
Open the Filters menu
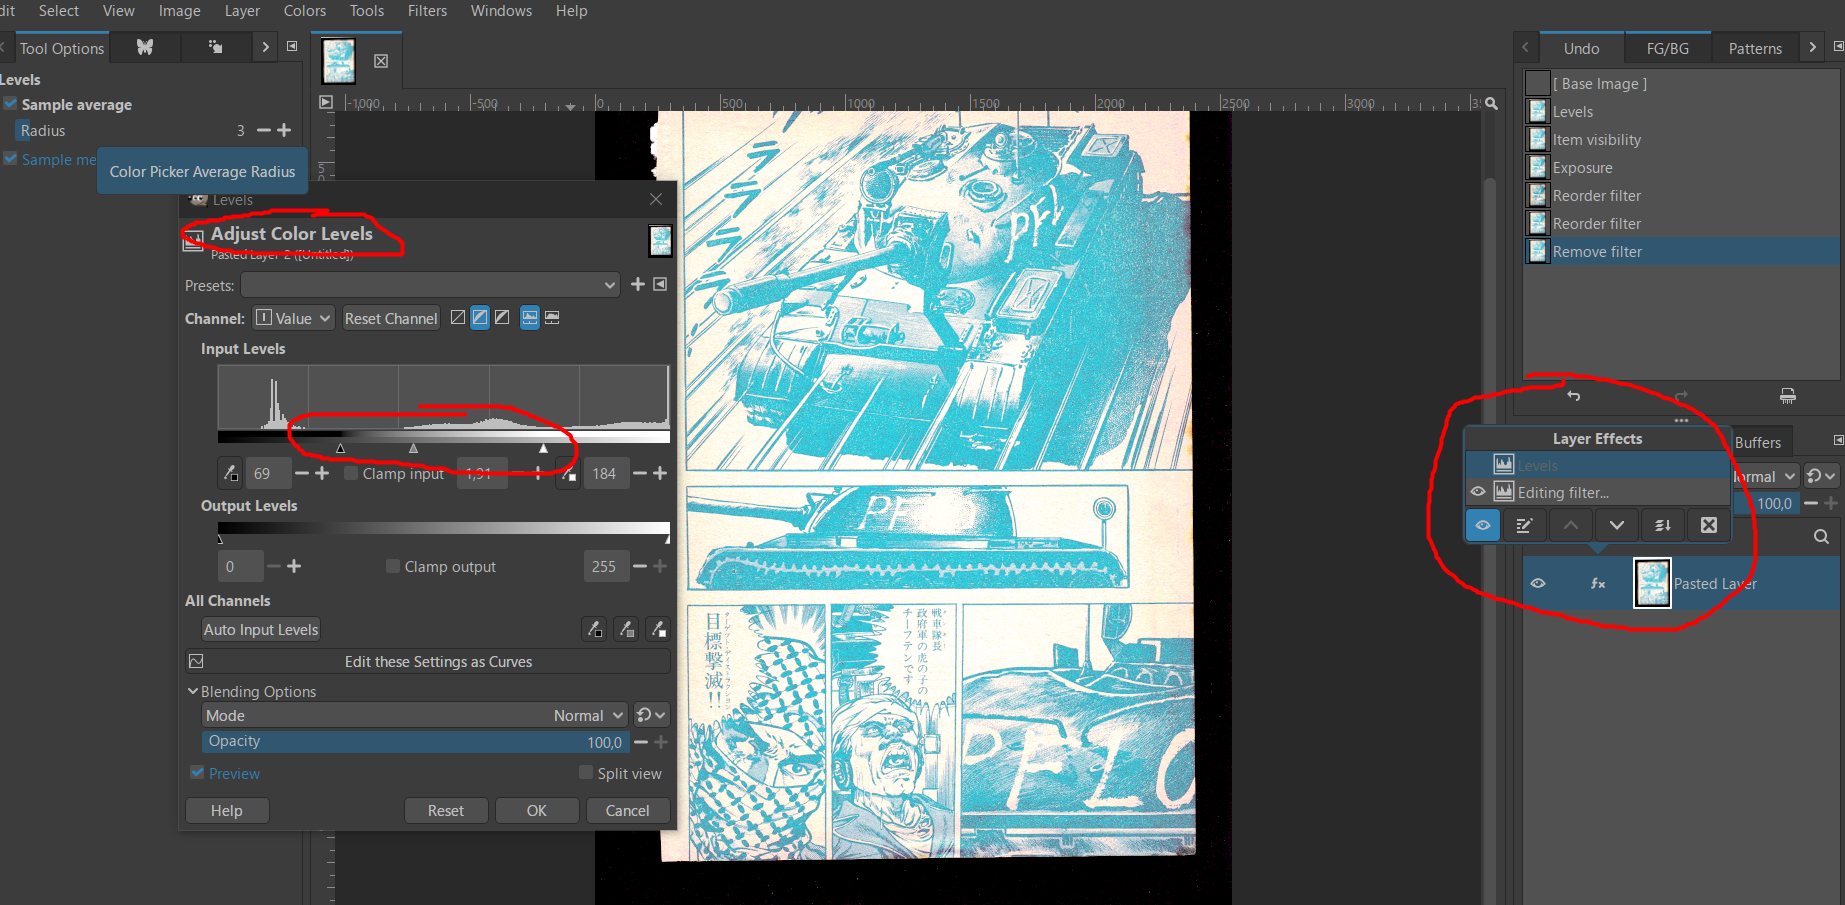pyautogui.click(x=427, y=11)
